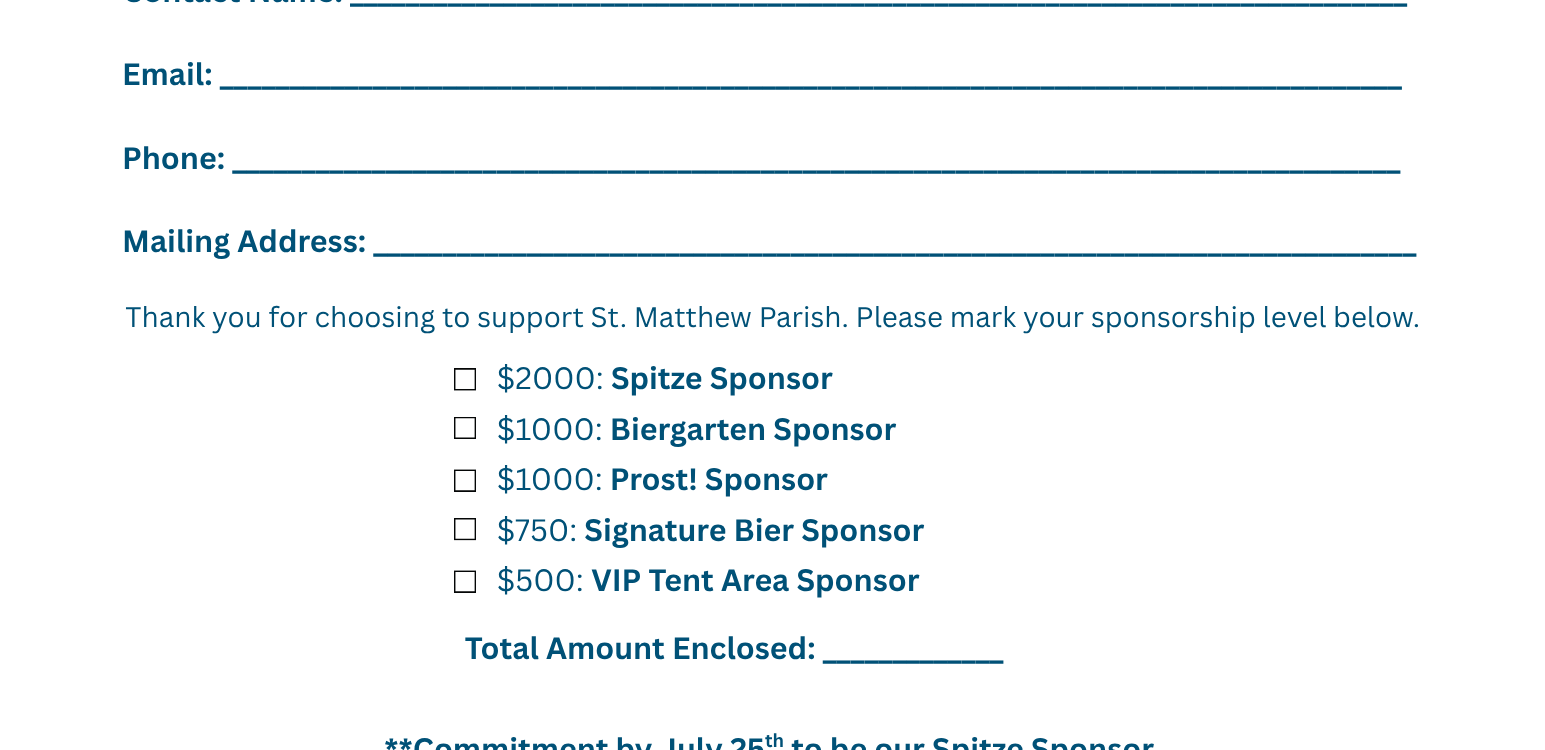Image resolution: width=1545 pixels, height=750 pixels.
Task: Click the Total Amount Enclosed label
Action: pos(641,649)
